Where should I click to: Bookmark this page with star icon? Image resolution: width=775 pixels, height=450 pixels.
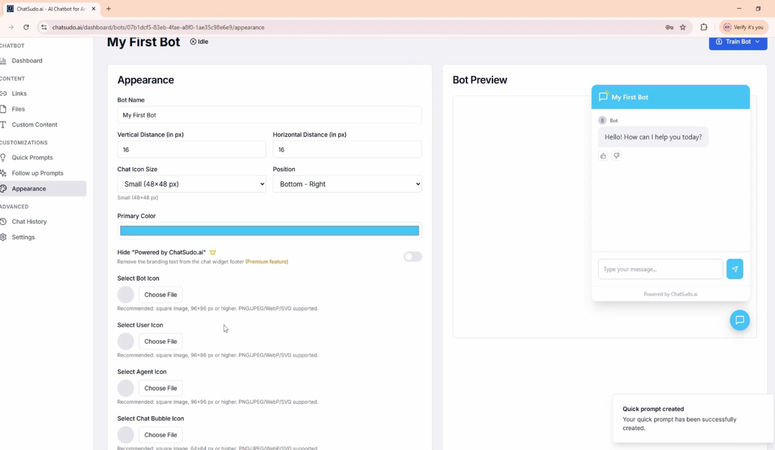(683, 28)
